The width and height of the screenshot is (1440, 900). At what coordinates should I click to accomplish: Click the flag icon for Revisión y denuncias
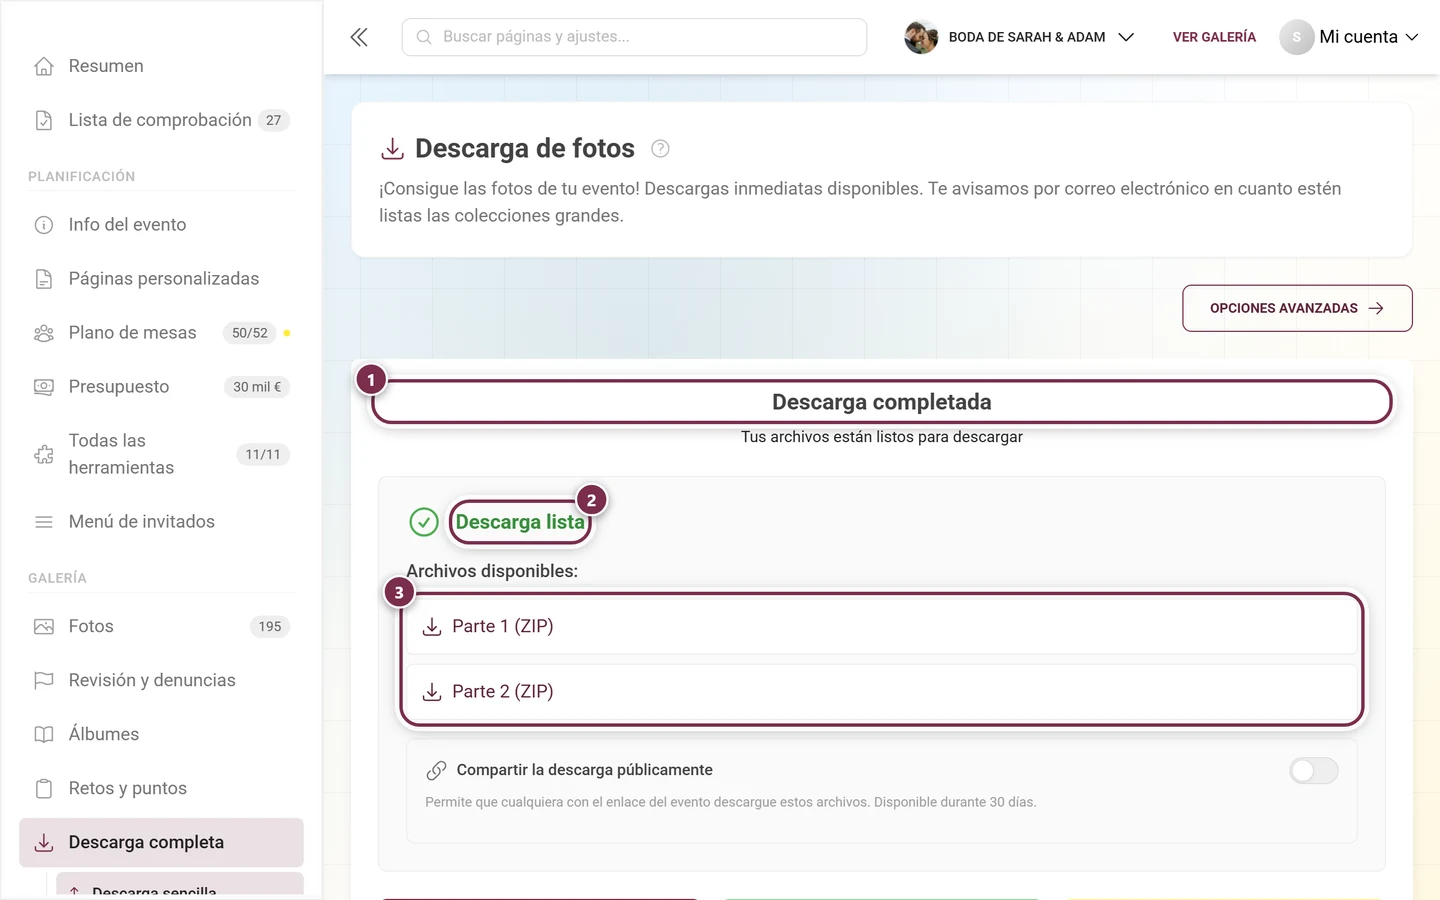point(44,681)
